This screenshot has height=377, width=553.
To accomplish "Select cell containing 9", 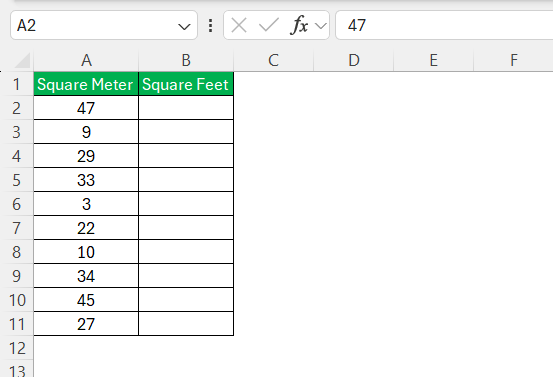I will point(86,132).
